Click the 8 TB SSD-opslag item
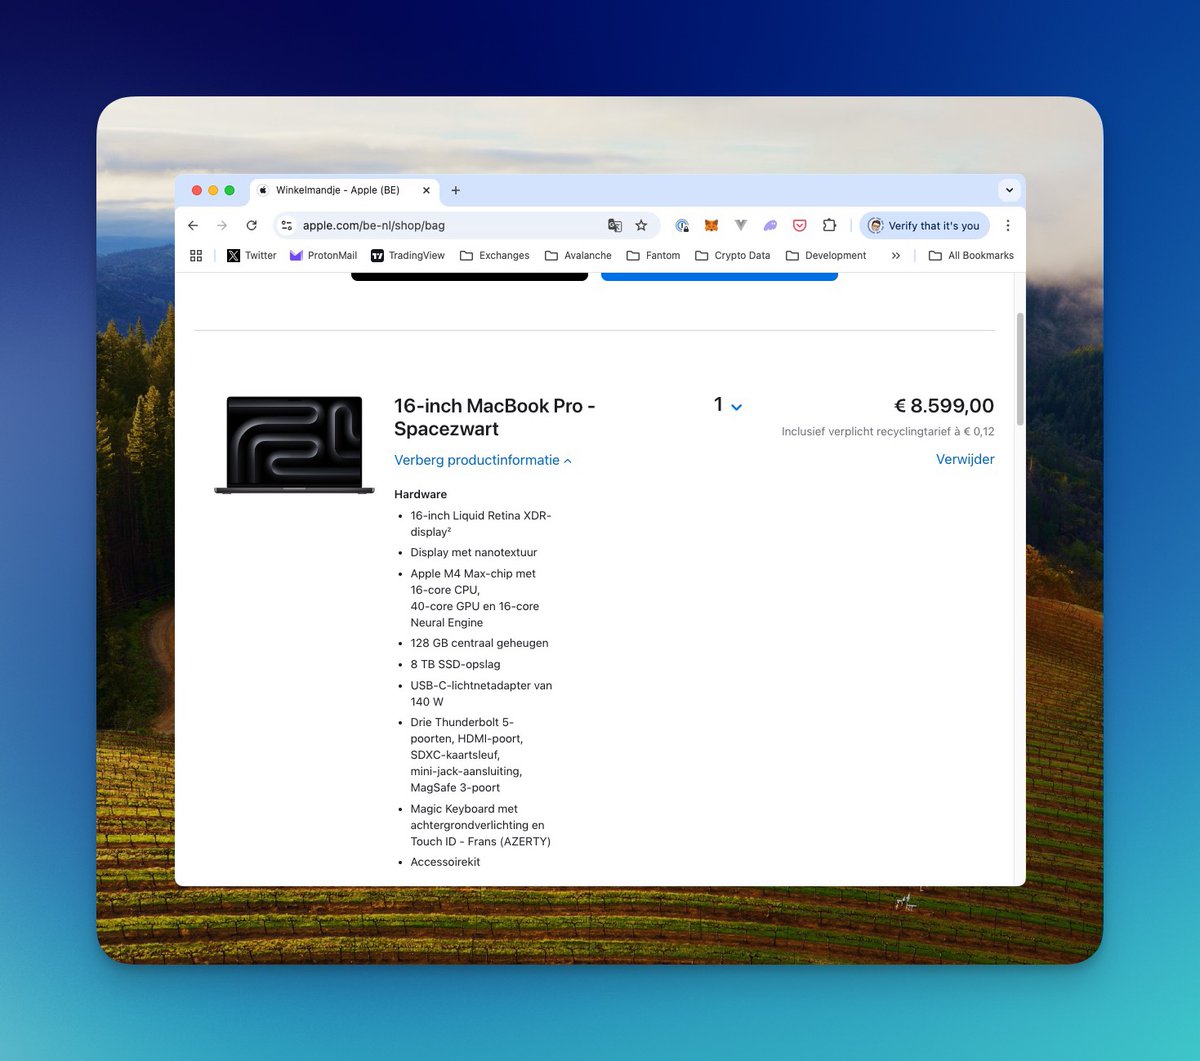The height and width of the screenshot is (1061, 1200). coord(455,664)
